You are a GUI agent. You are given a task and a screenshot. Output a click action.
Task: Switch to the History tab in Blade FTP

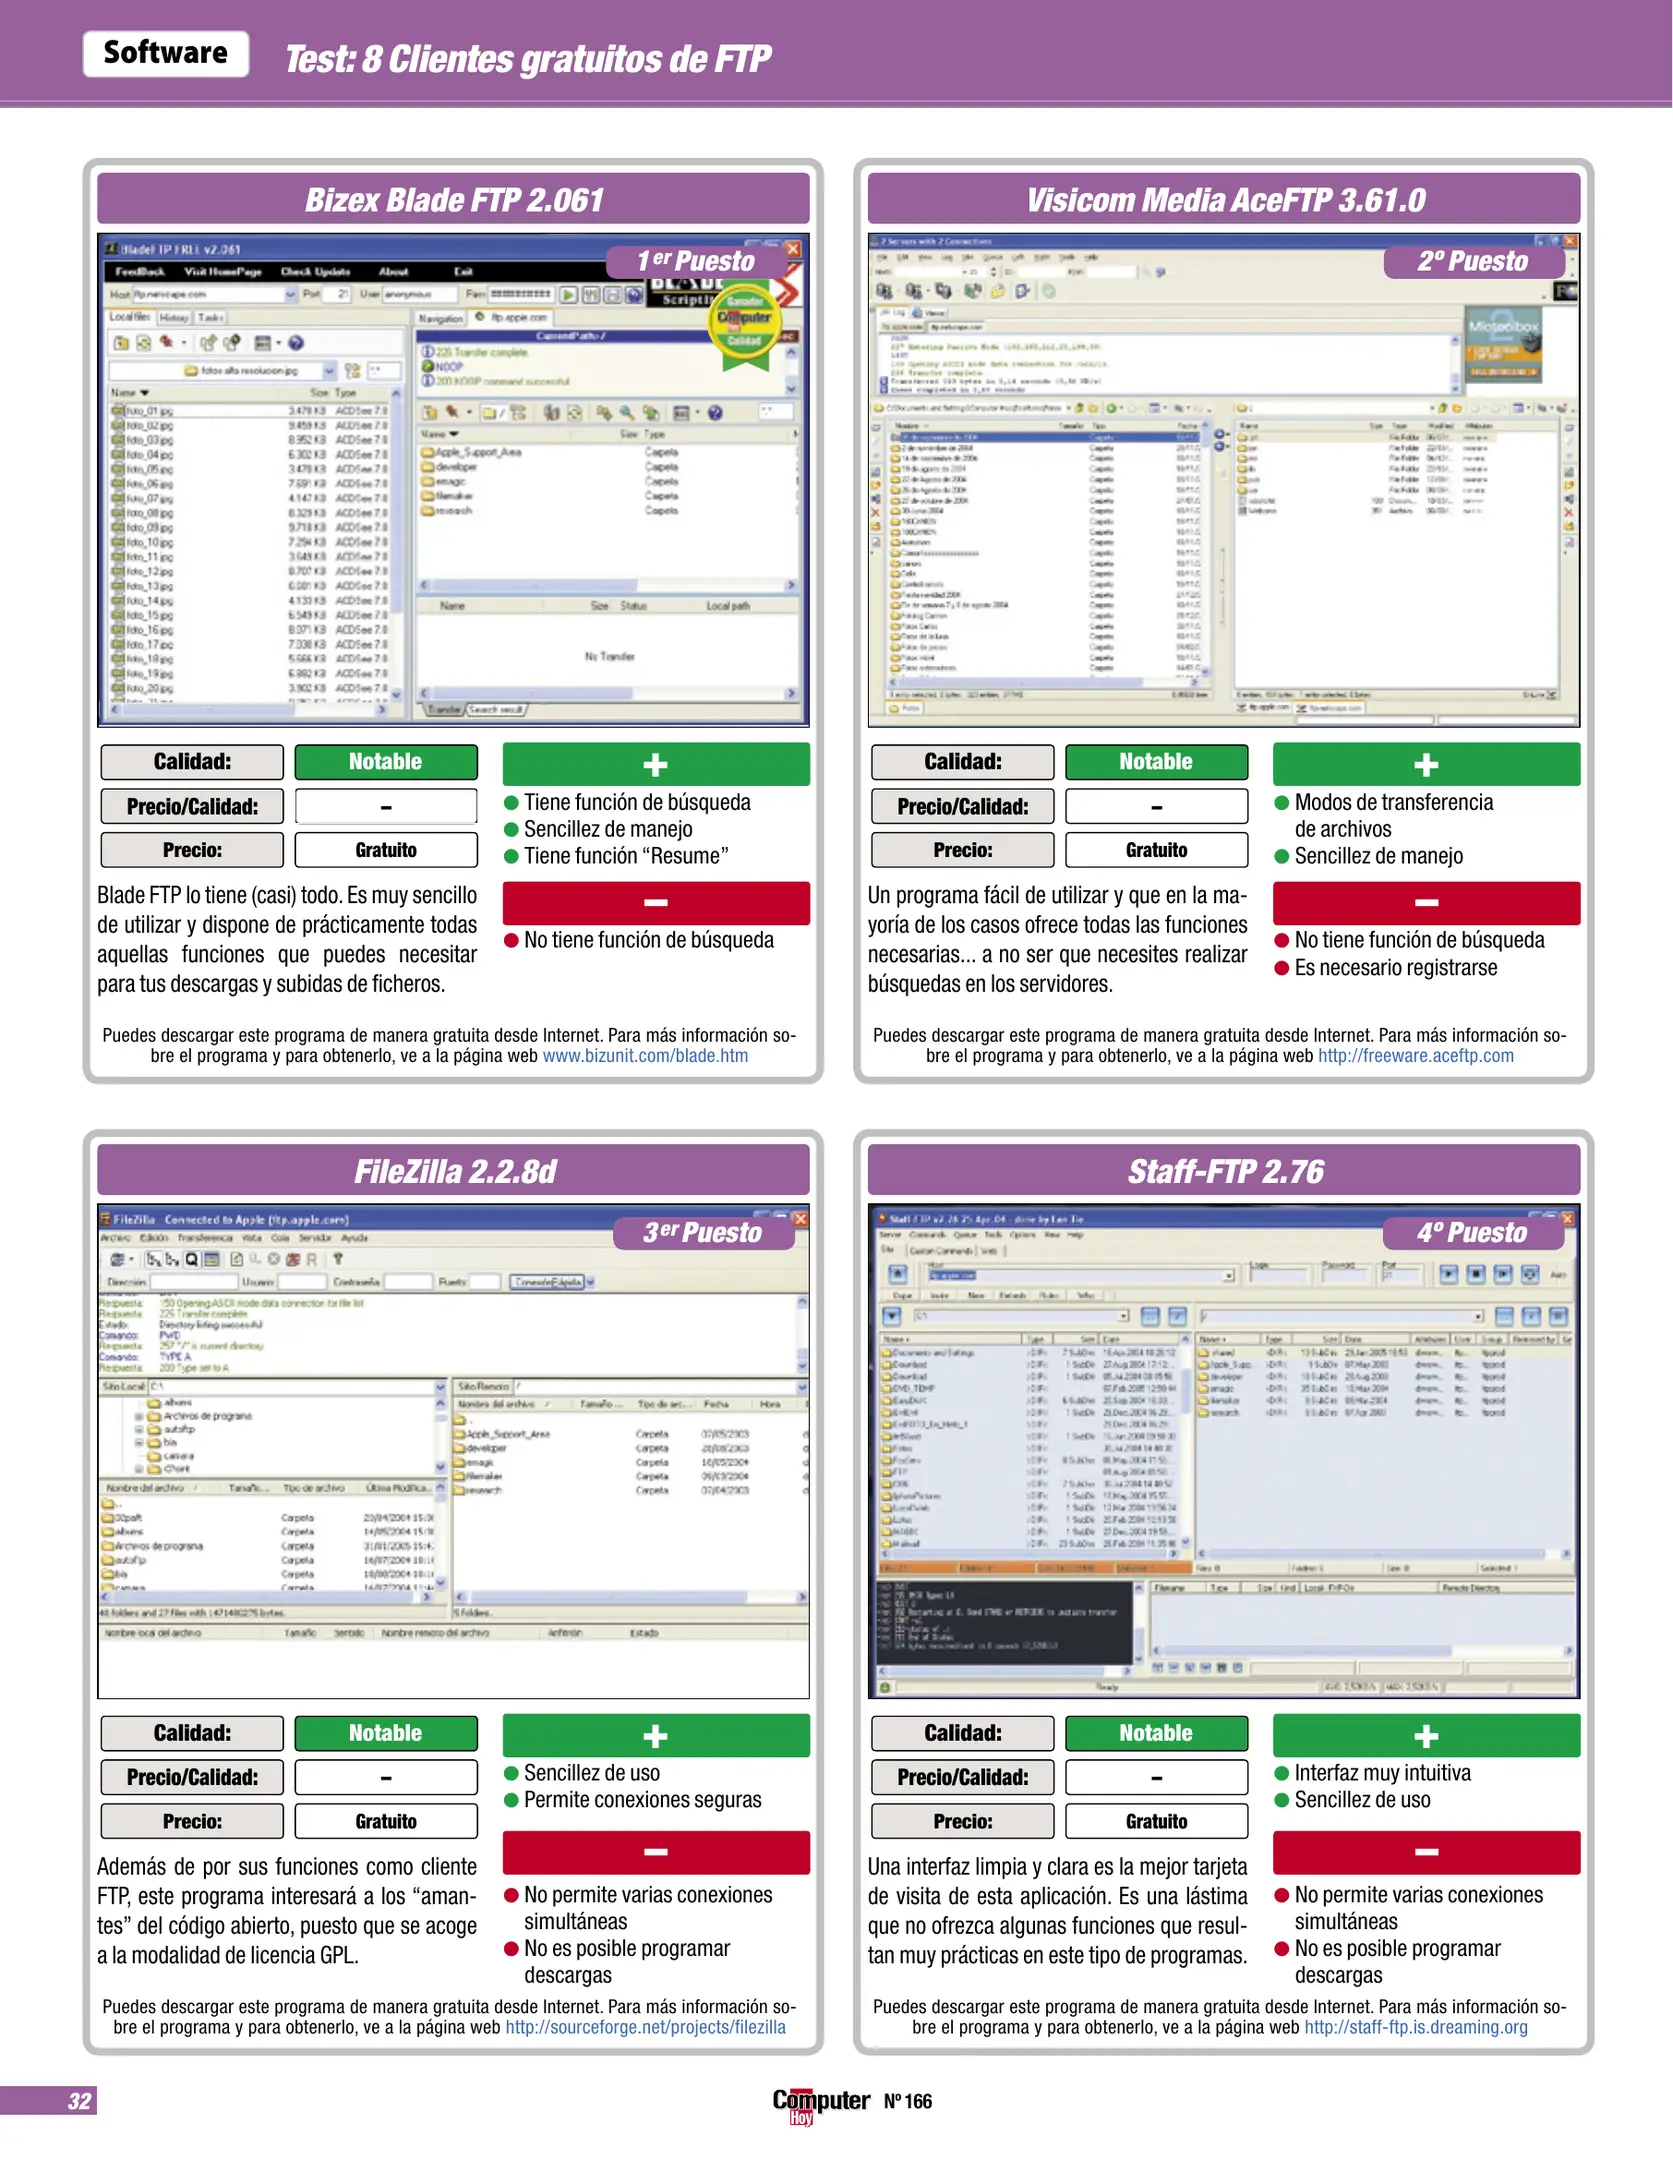point(174,317)
